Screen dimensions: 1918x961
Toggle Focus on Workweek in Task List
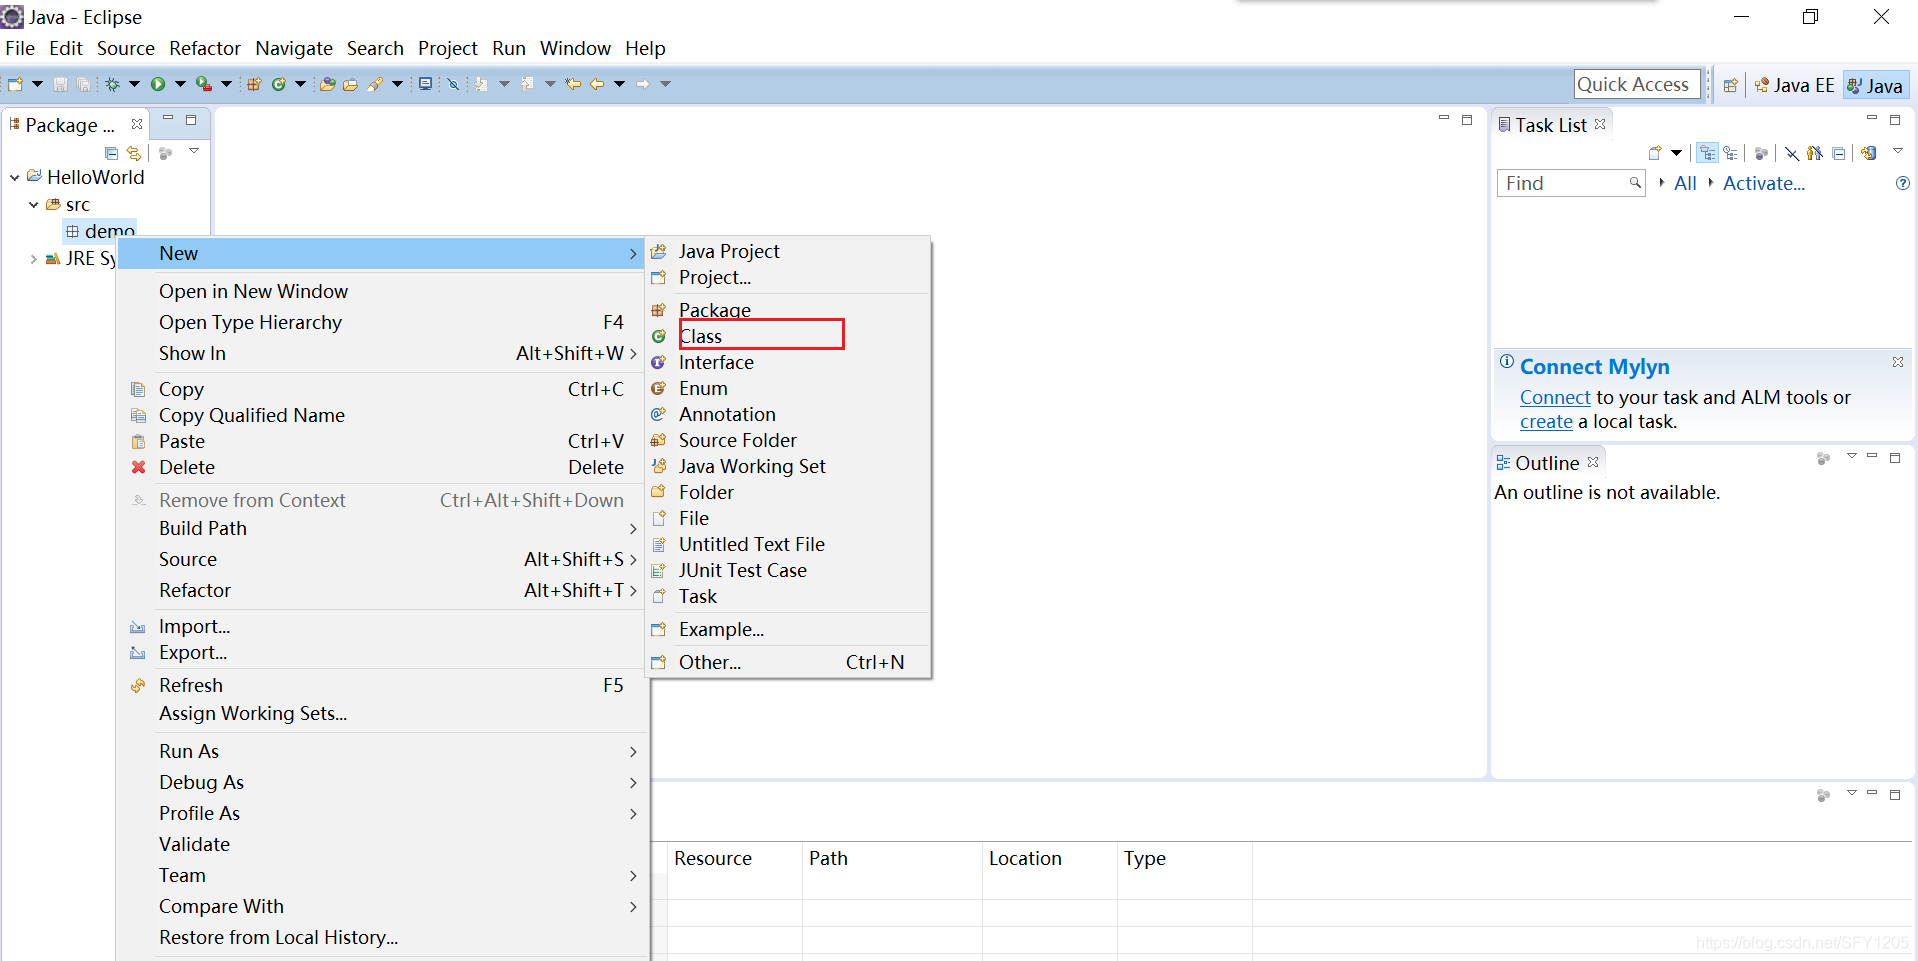pos(1761,153)
